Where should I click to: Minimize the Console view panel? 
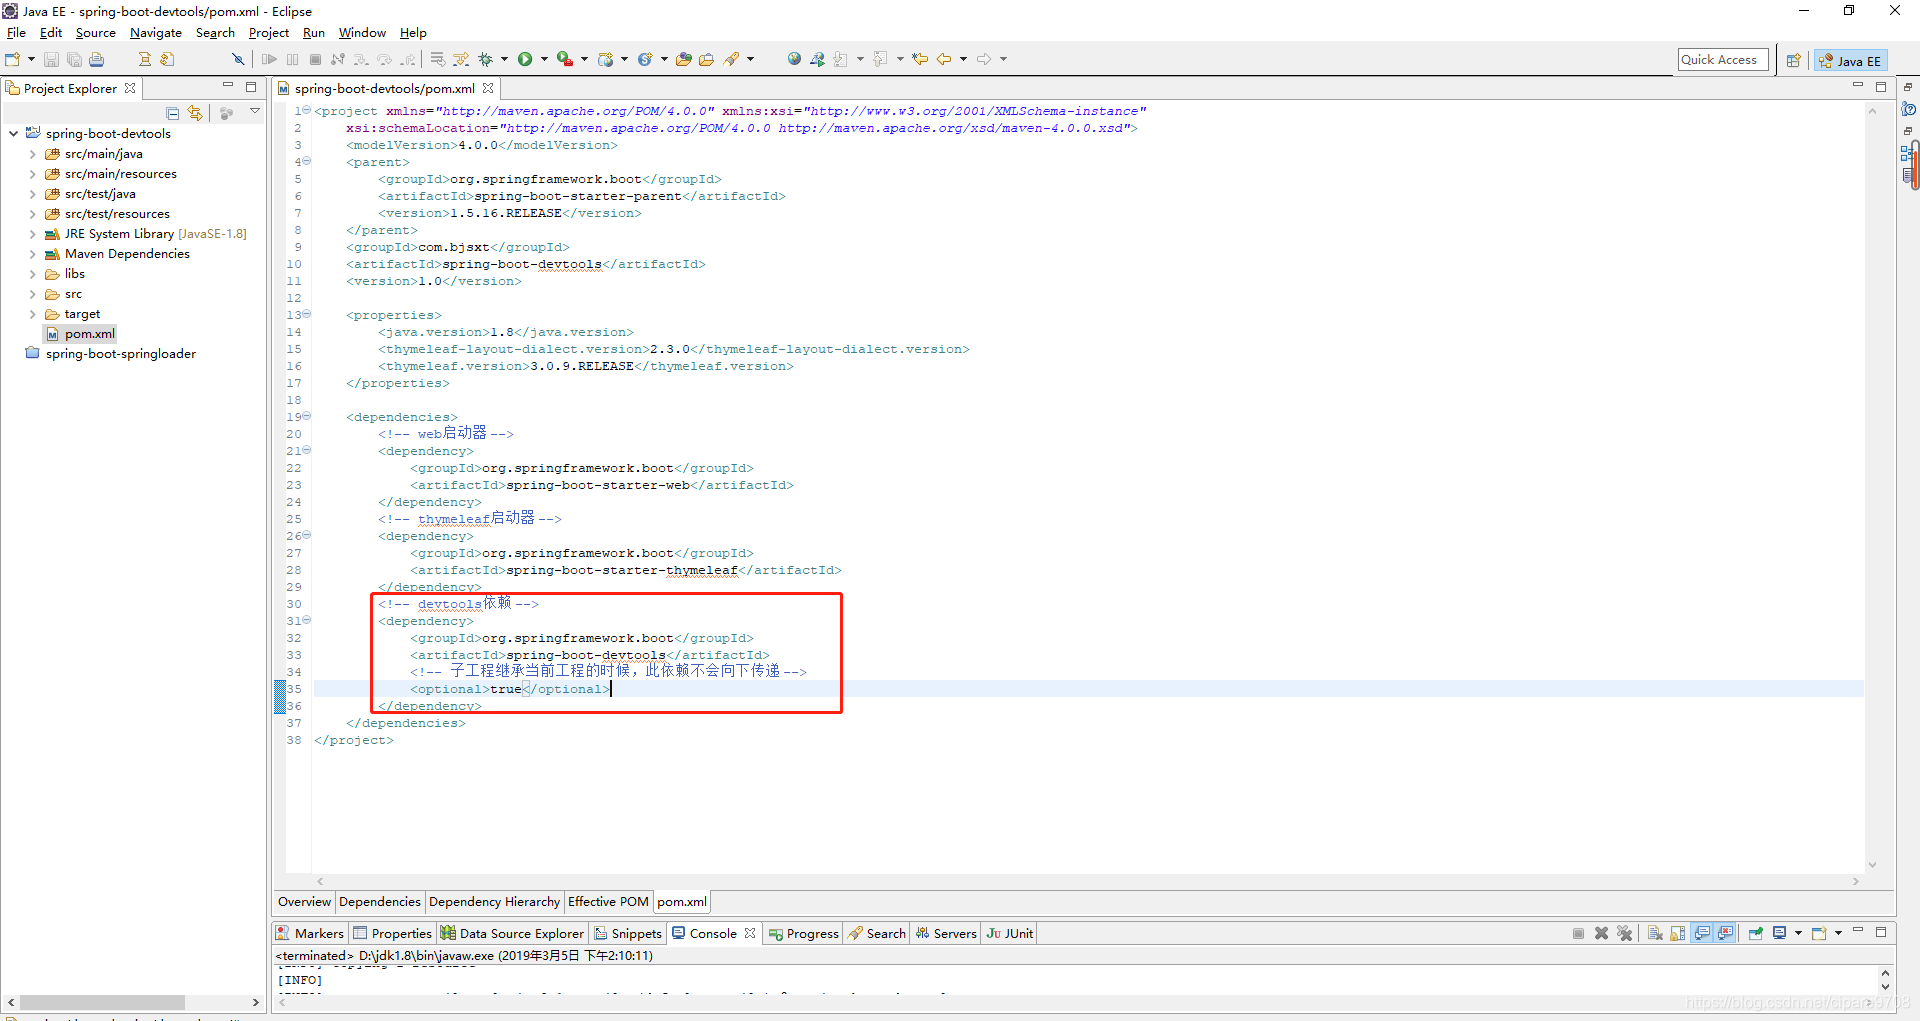click(1858, 931)
